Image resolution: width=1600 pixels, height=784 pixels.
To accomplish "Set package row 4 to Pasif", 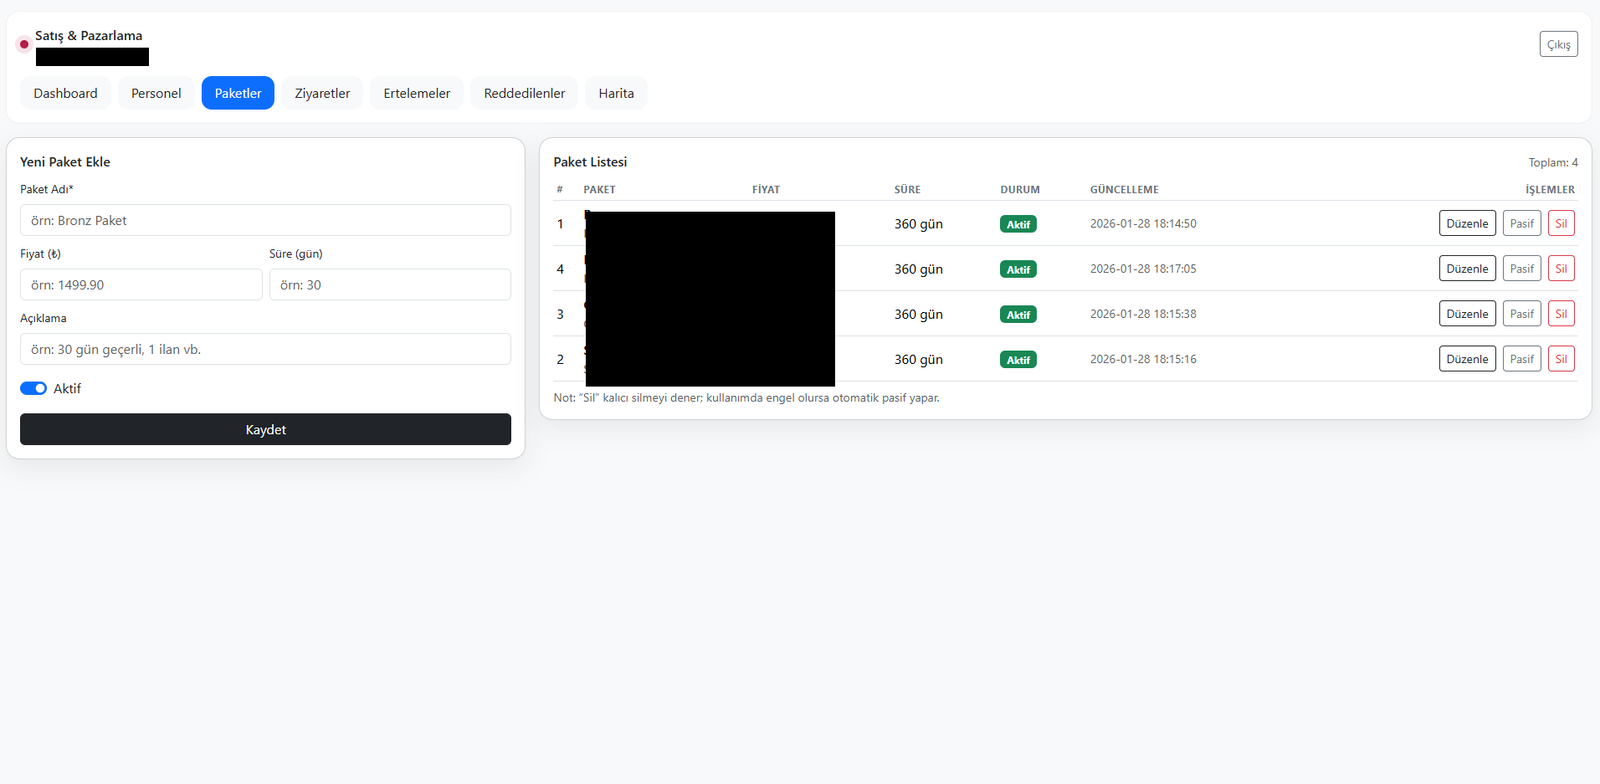I will pyautogui.click(x=1521, y=268).
